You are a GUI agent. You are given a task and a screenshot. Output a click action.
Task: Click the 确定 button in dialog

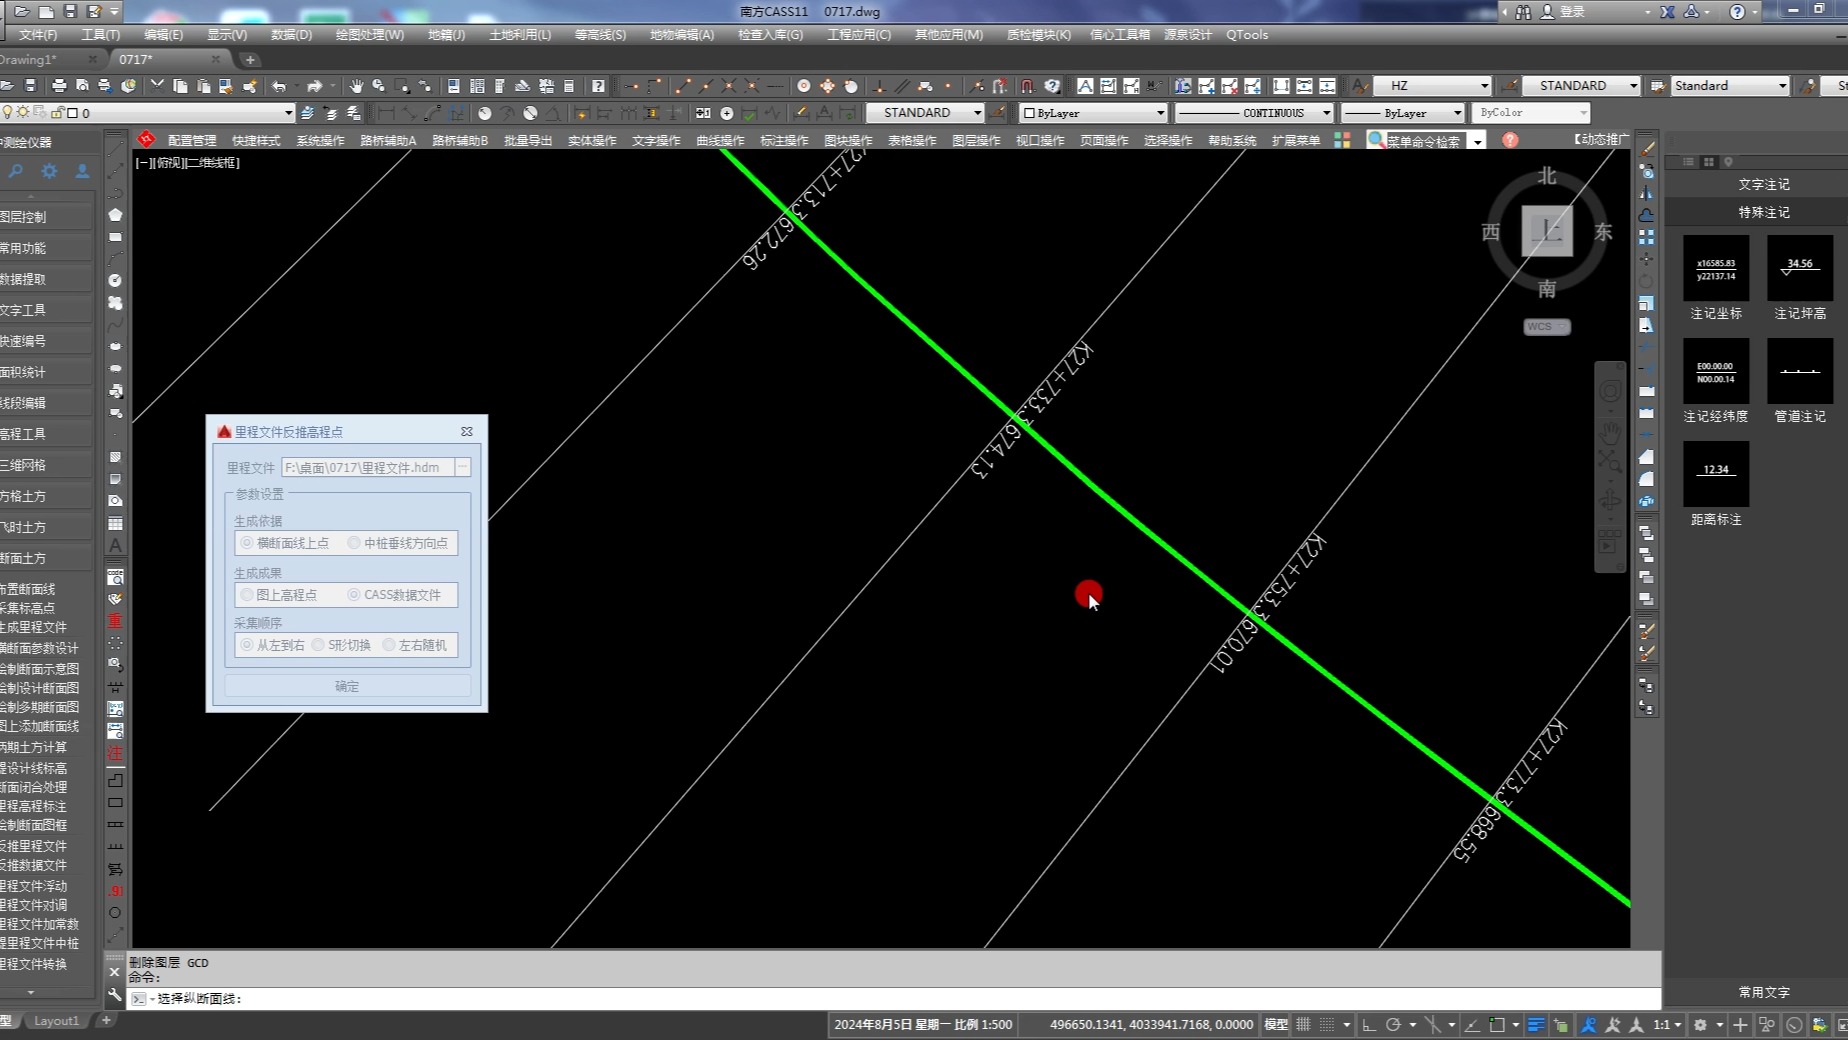coord(347,686)
